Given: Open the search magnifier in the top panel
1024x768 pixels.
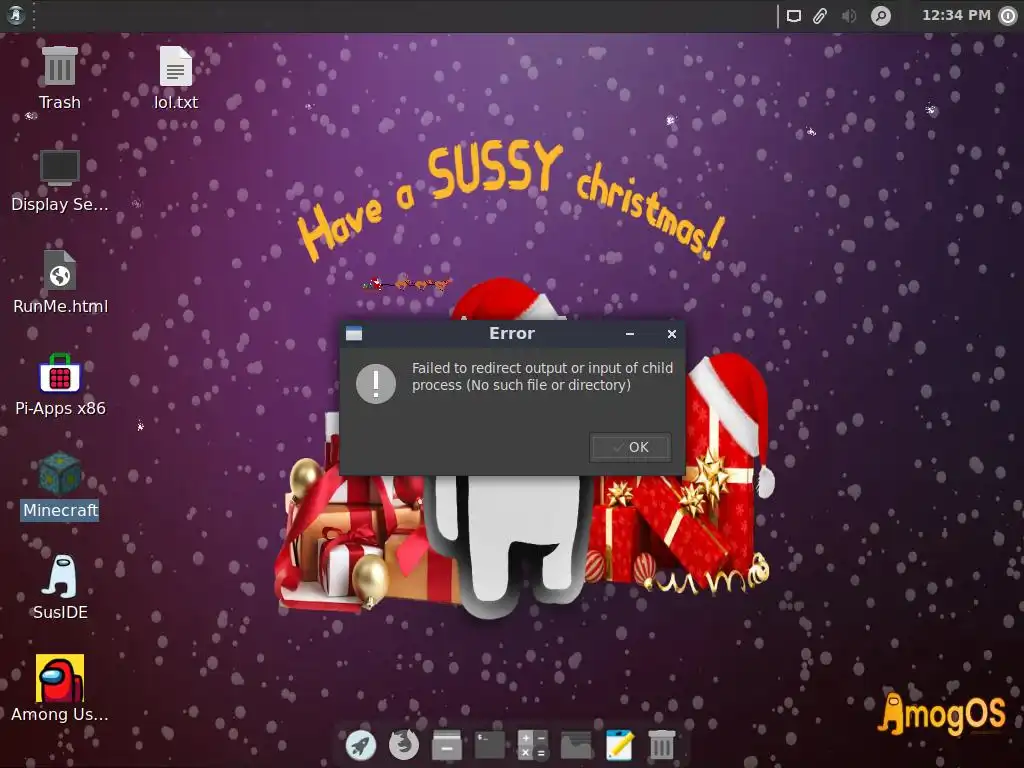Looking at the screenshot, I should (881, 16).
